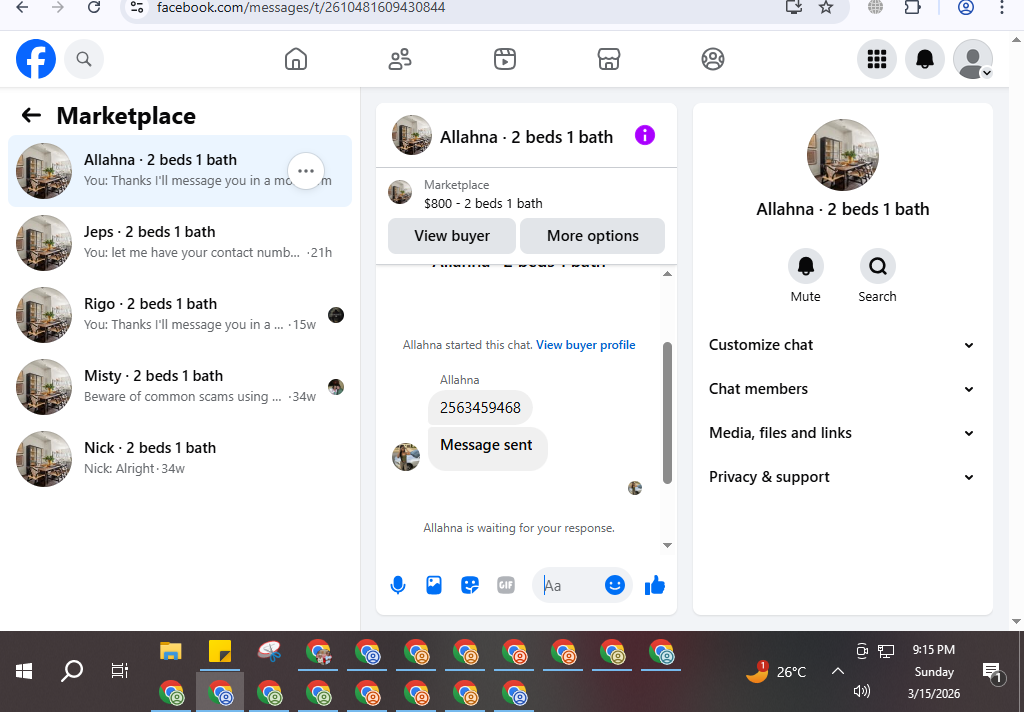The image size is (1024, 712).
Task: Open Friends icon in top nav
Action: [400, 59]
